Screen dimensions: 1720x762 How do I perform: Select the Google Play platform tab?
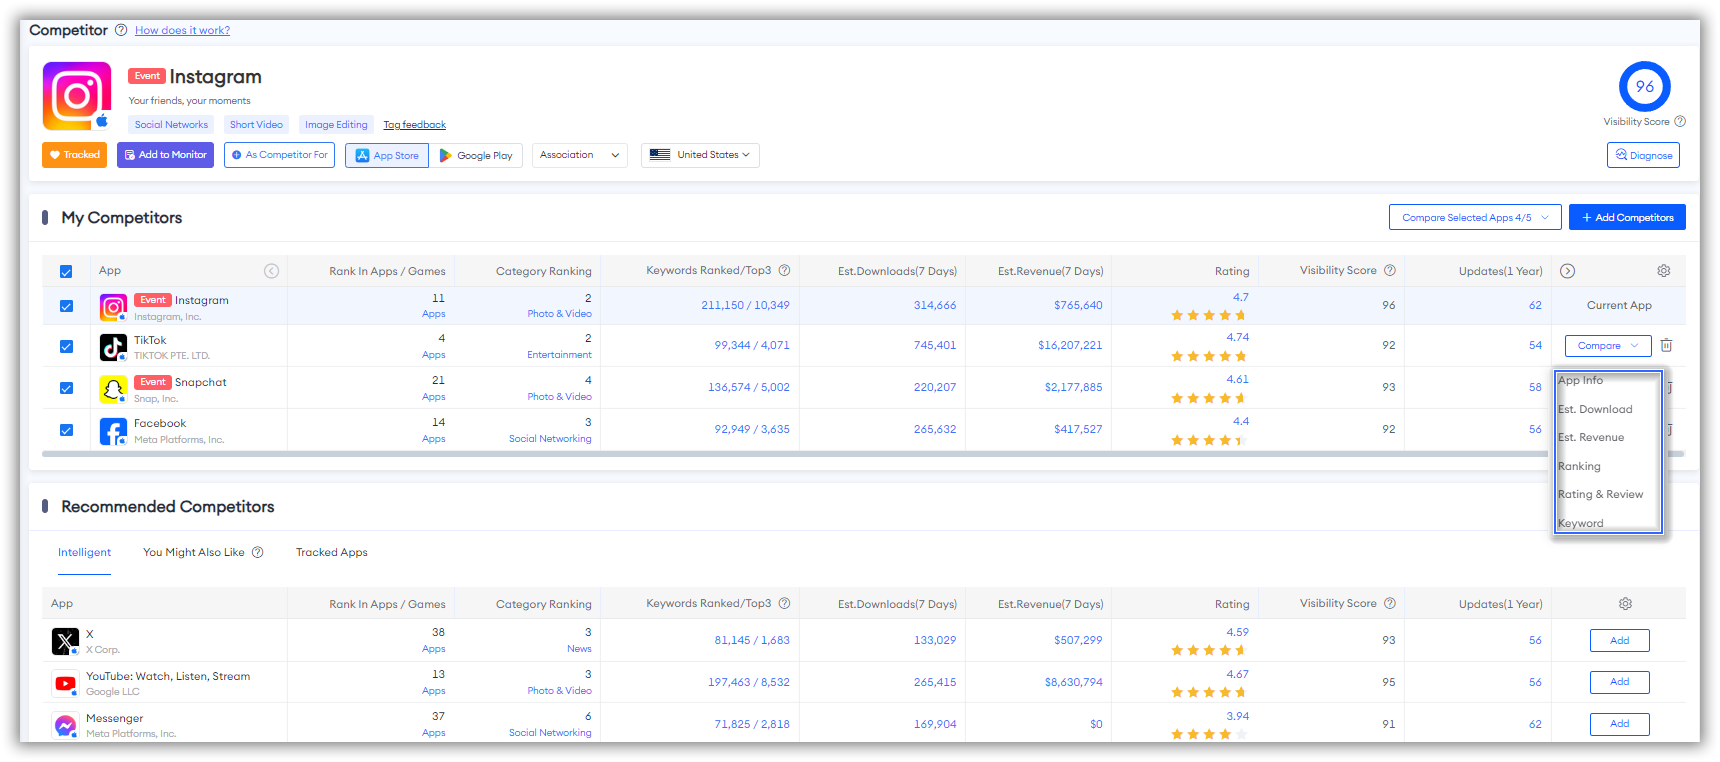coord(476,155)
